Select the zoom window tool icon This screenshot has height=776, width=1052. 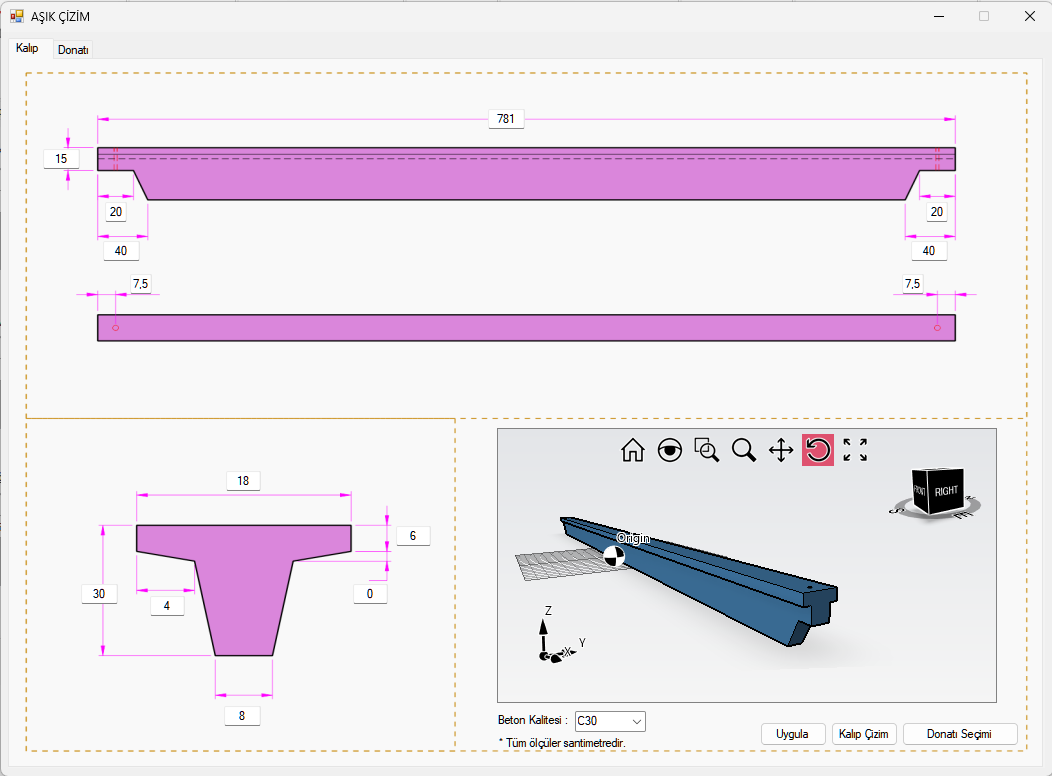coord(706,450)
